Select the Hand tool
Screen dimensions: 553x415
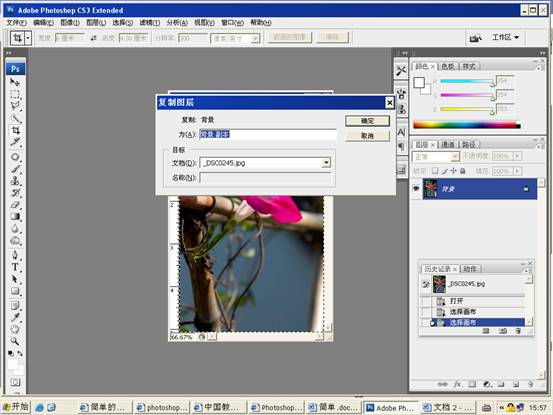[15, 329]
